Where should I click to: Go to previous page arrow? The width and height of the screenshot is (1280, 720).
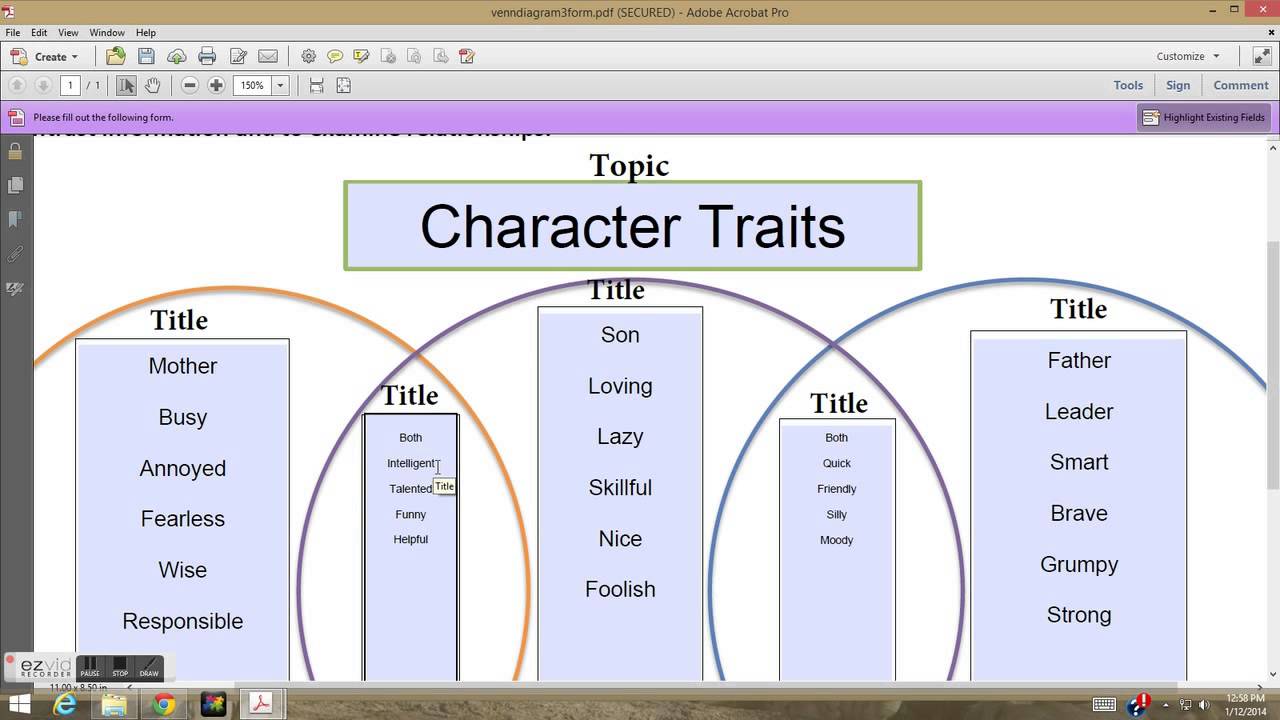pos(17,86)
